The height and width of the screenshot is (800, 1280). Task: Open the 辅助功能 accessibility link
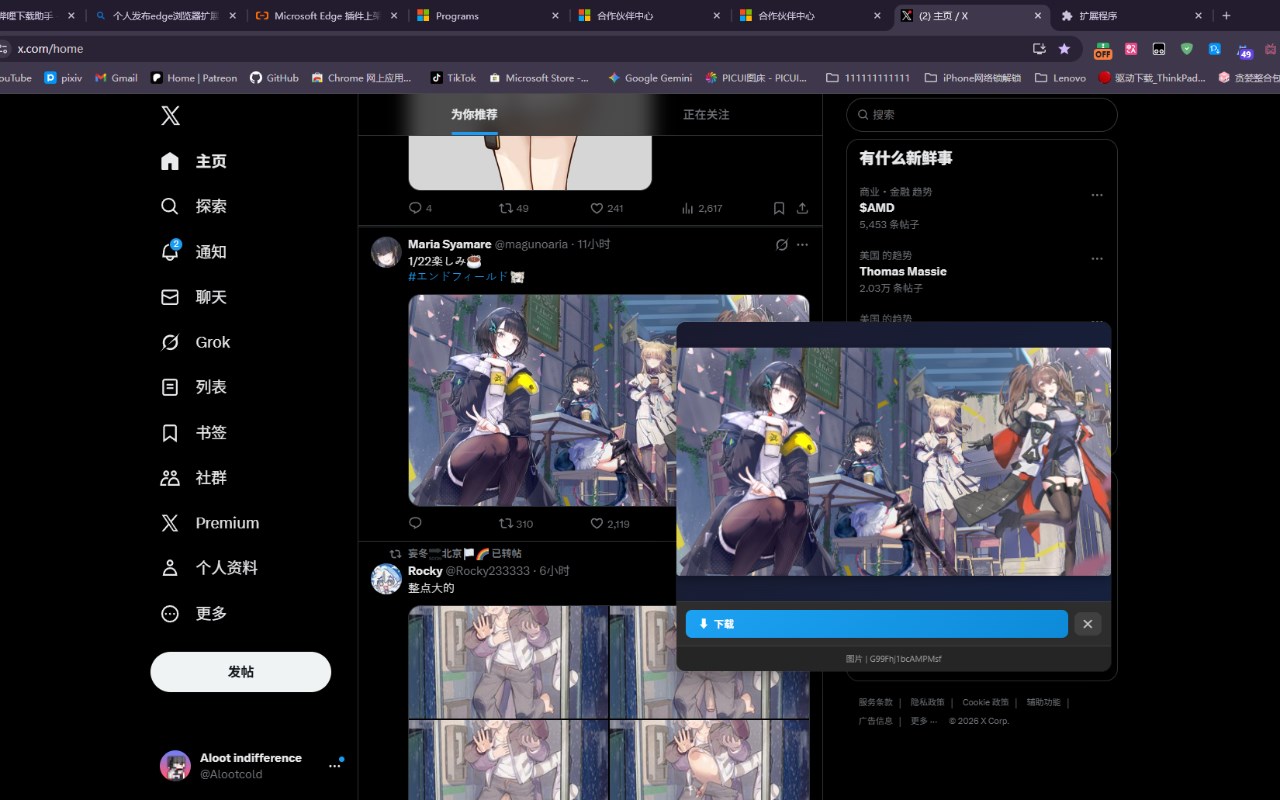pyautogui.click(x=1043, y=702)
